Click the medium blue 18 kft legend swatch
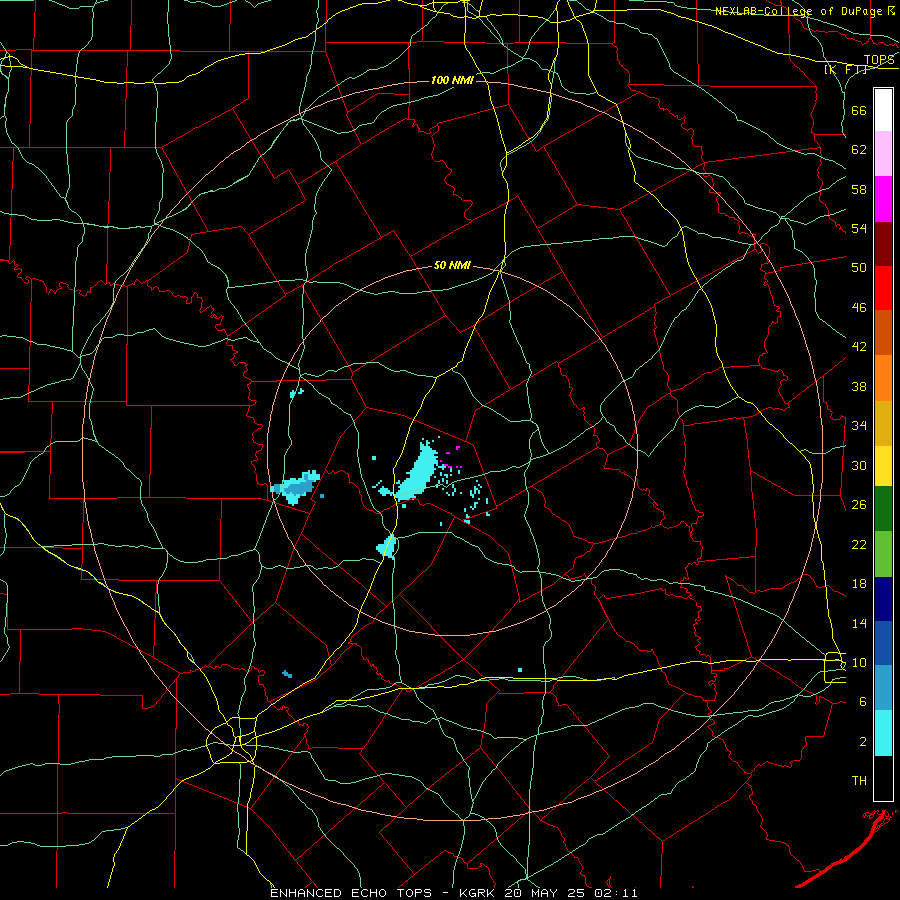Screen dimensions: 900x900 (883, 642)
